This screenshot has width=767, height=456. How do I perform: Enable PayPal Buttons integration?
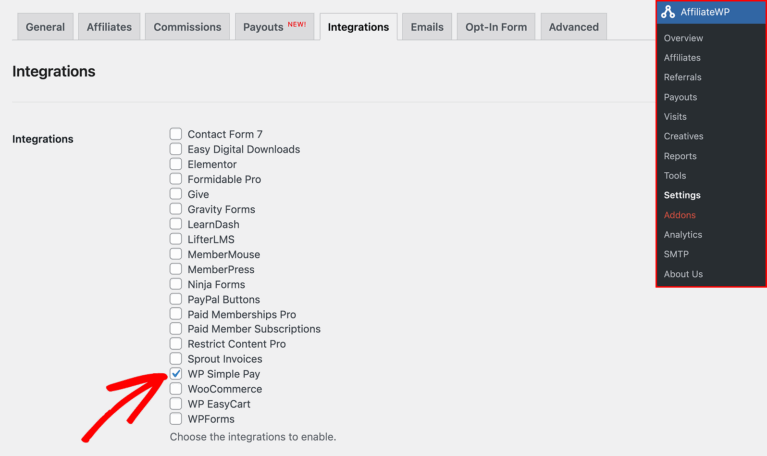(176, 299)
